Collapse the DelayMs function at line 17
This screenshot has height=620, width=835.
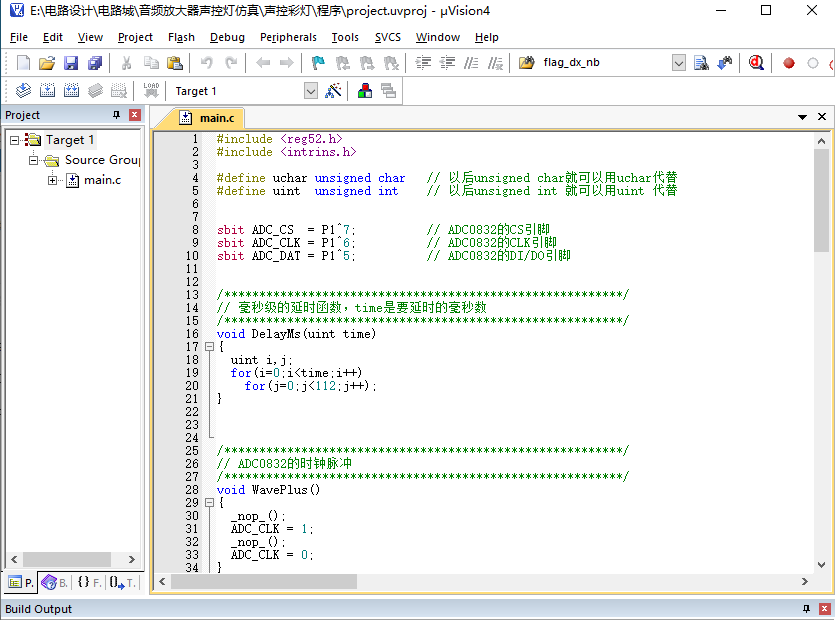(x=209, y=347)
